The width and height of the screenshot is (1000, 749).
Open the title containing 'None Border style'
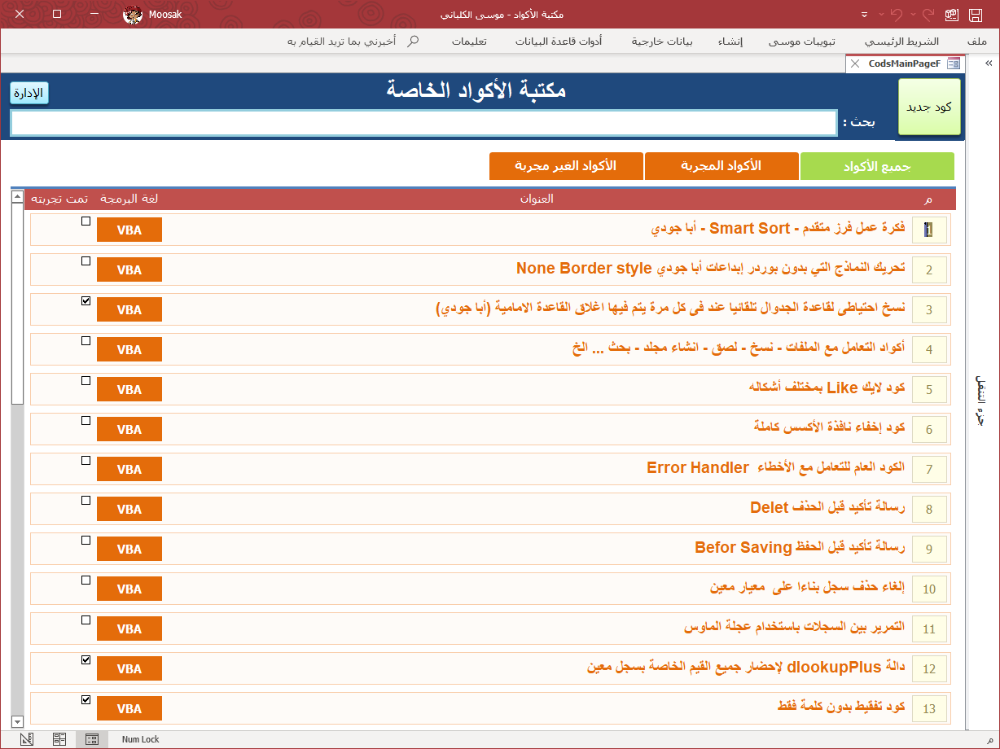pyautogui.click(x=710, y=269)
